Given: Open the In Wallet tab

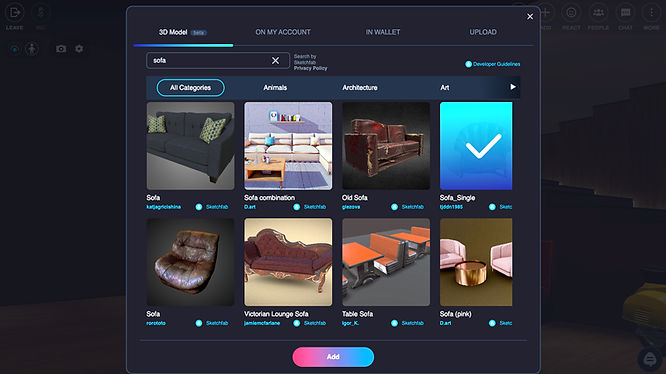Looking at the screenshot, I should (x=383, y=32).
